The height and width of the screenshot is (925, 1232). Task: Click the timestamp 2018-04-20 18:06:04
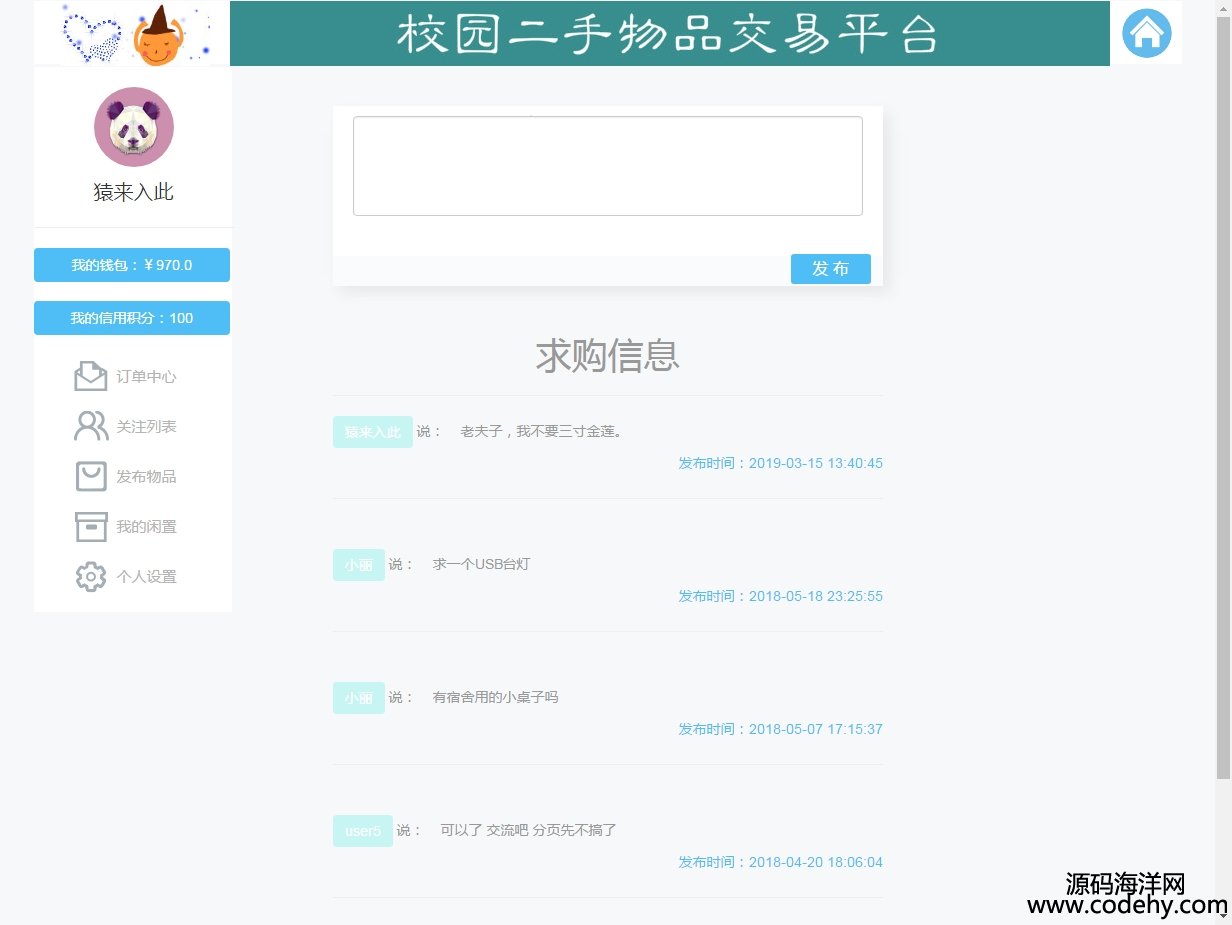point(816,862)
